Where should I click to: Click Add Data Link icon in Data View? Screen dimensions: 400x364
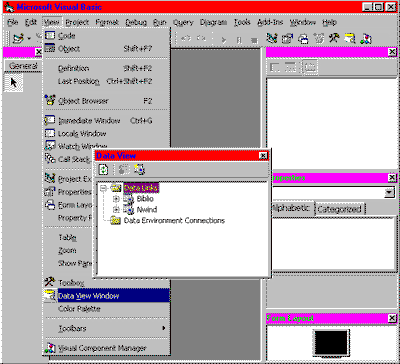(139, 170)
